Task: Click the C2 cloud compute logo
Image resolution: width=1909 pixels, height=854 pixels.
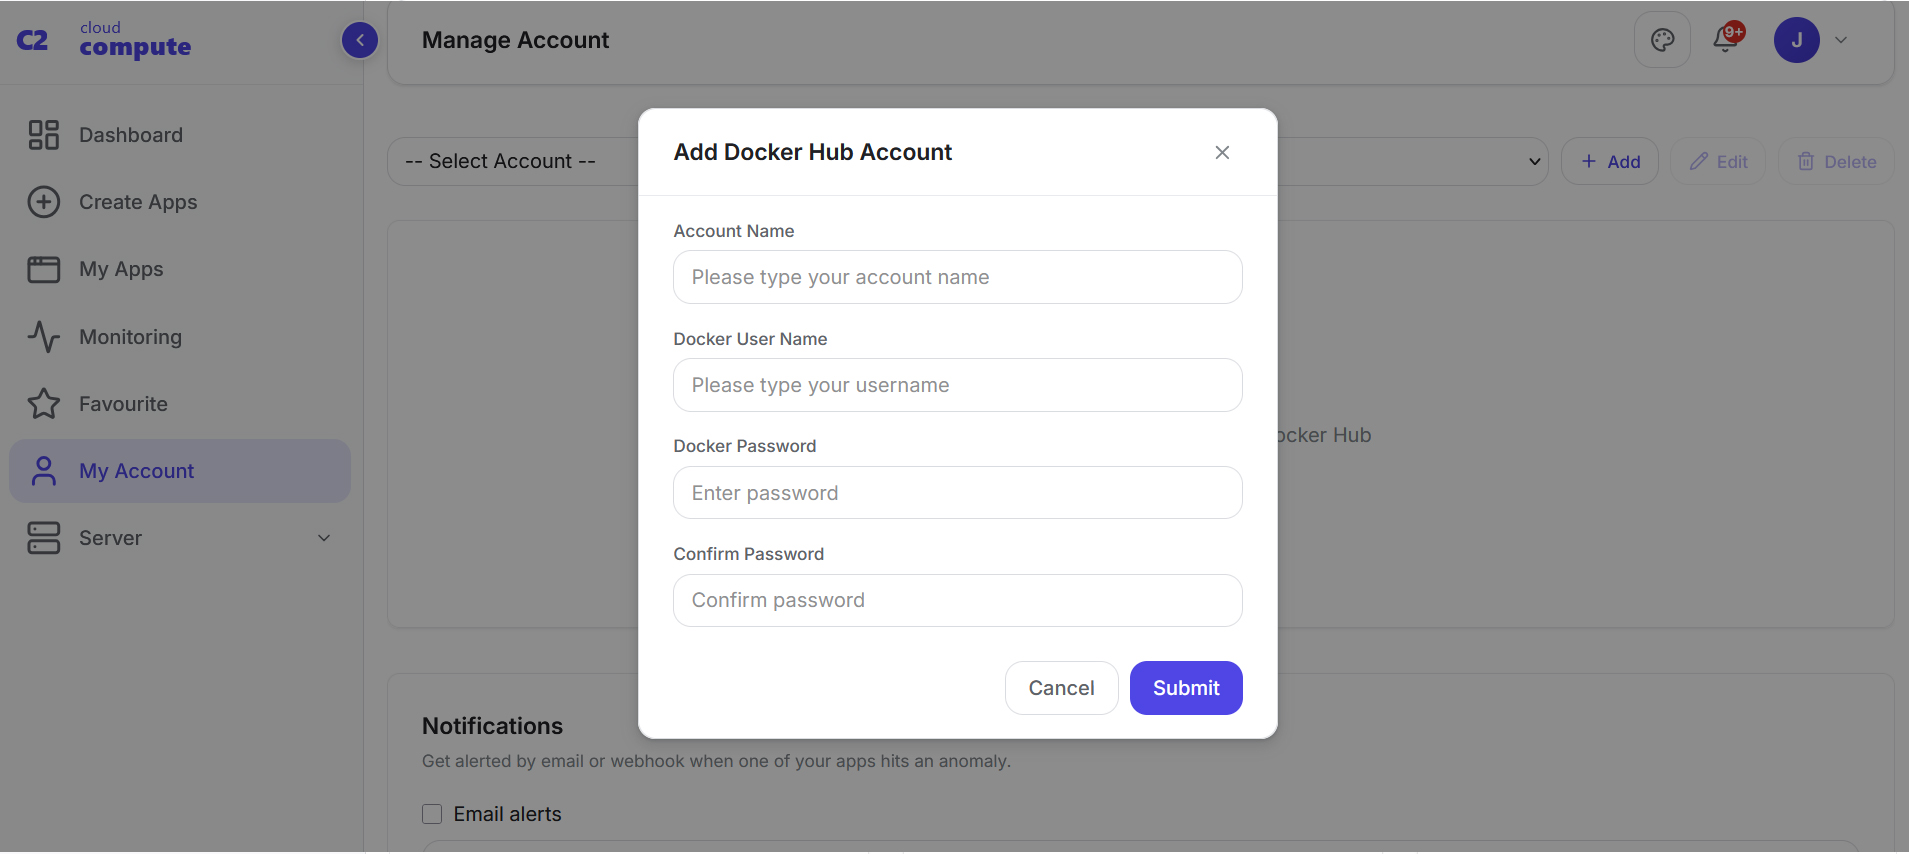Action: click(x=104, y=40)
